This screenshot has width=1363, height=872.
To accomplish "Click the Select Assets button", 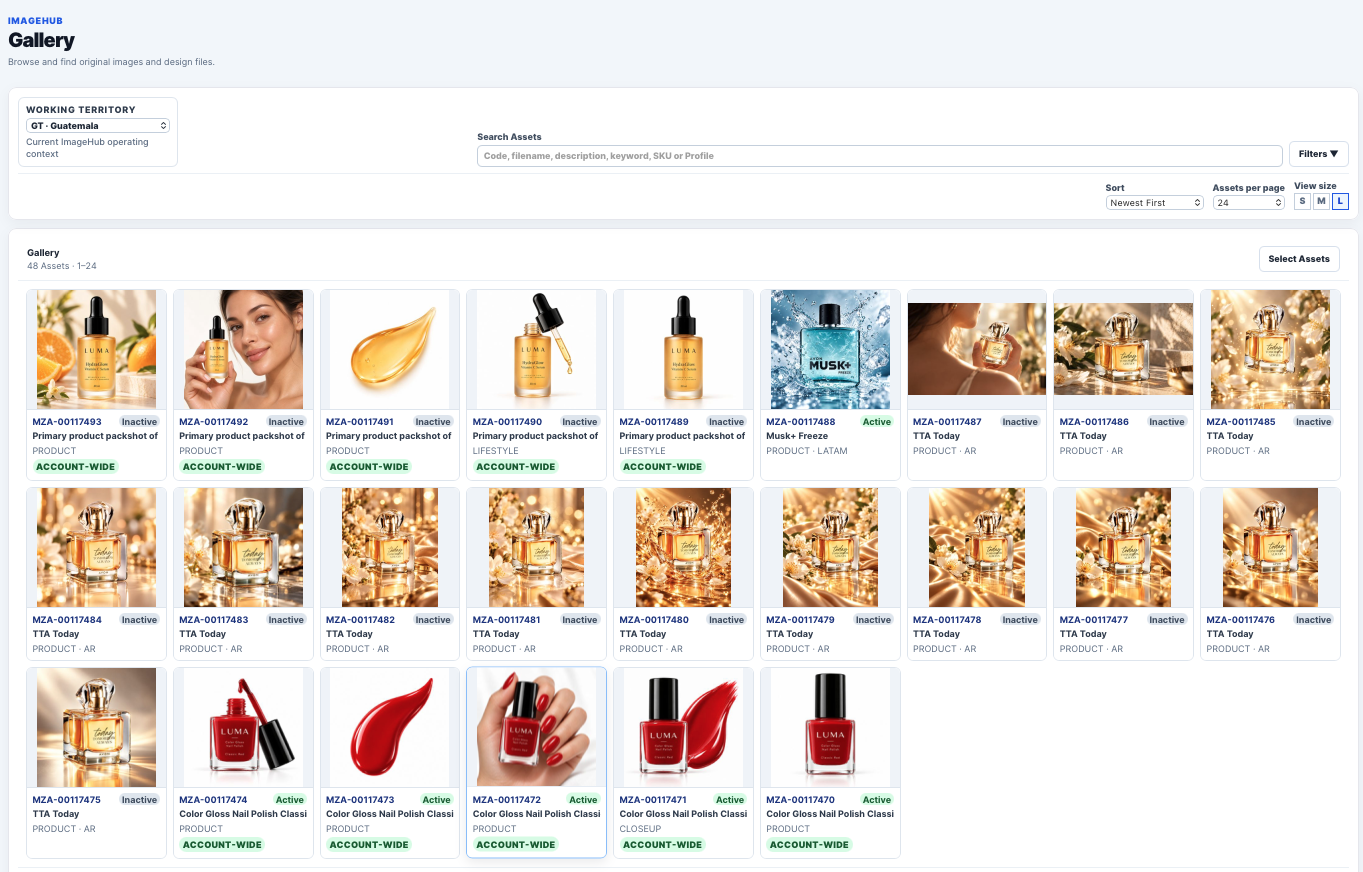I will click(x=1299, y=259).
